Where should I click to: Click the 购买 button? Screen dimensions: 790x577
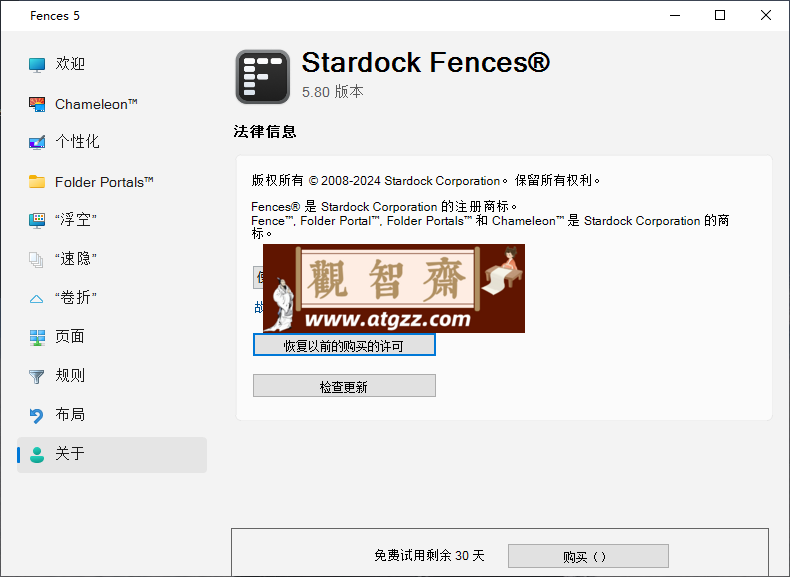click(588, 556)
